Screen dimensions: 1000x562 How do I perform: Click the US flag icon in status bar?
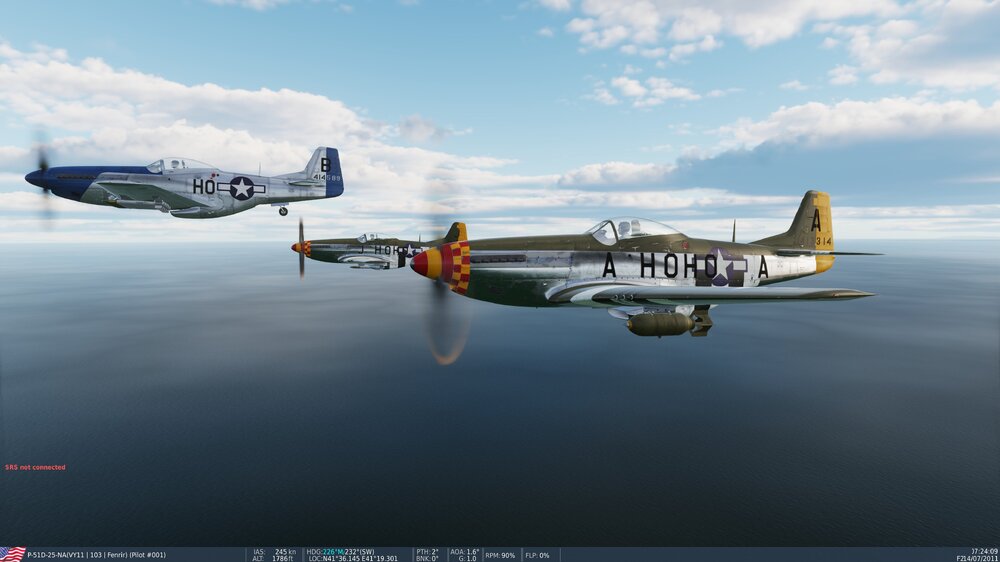pos(12,554)
